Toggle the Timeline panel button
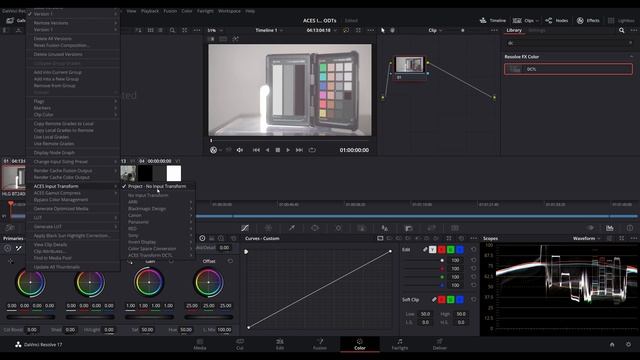 pos(493,20)
